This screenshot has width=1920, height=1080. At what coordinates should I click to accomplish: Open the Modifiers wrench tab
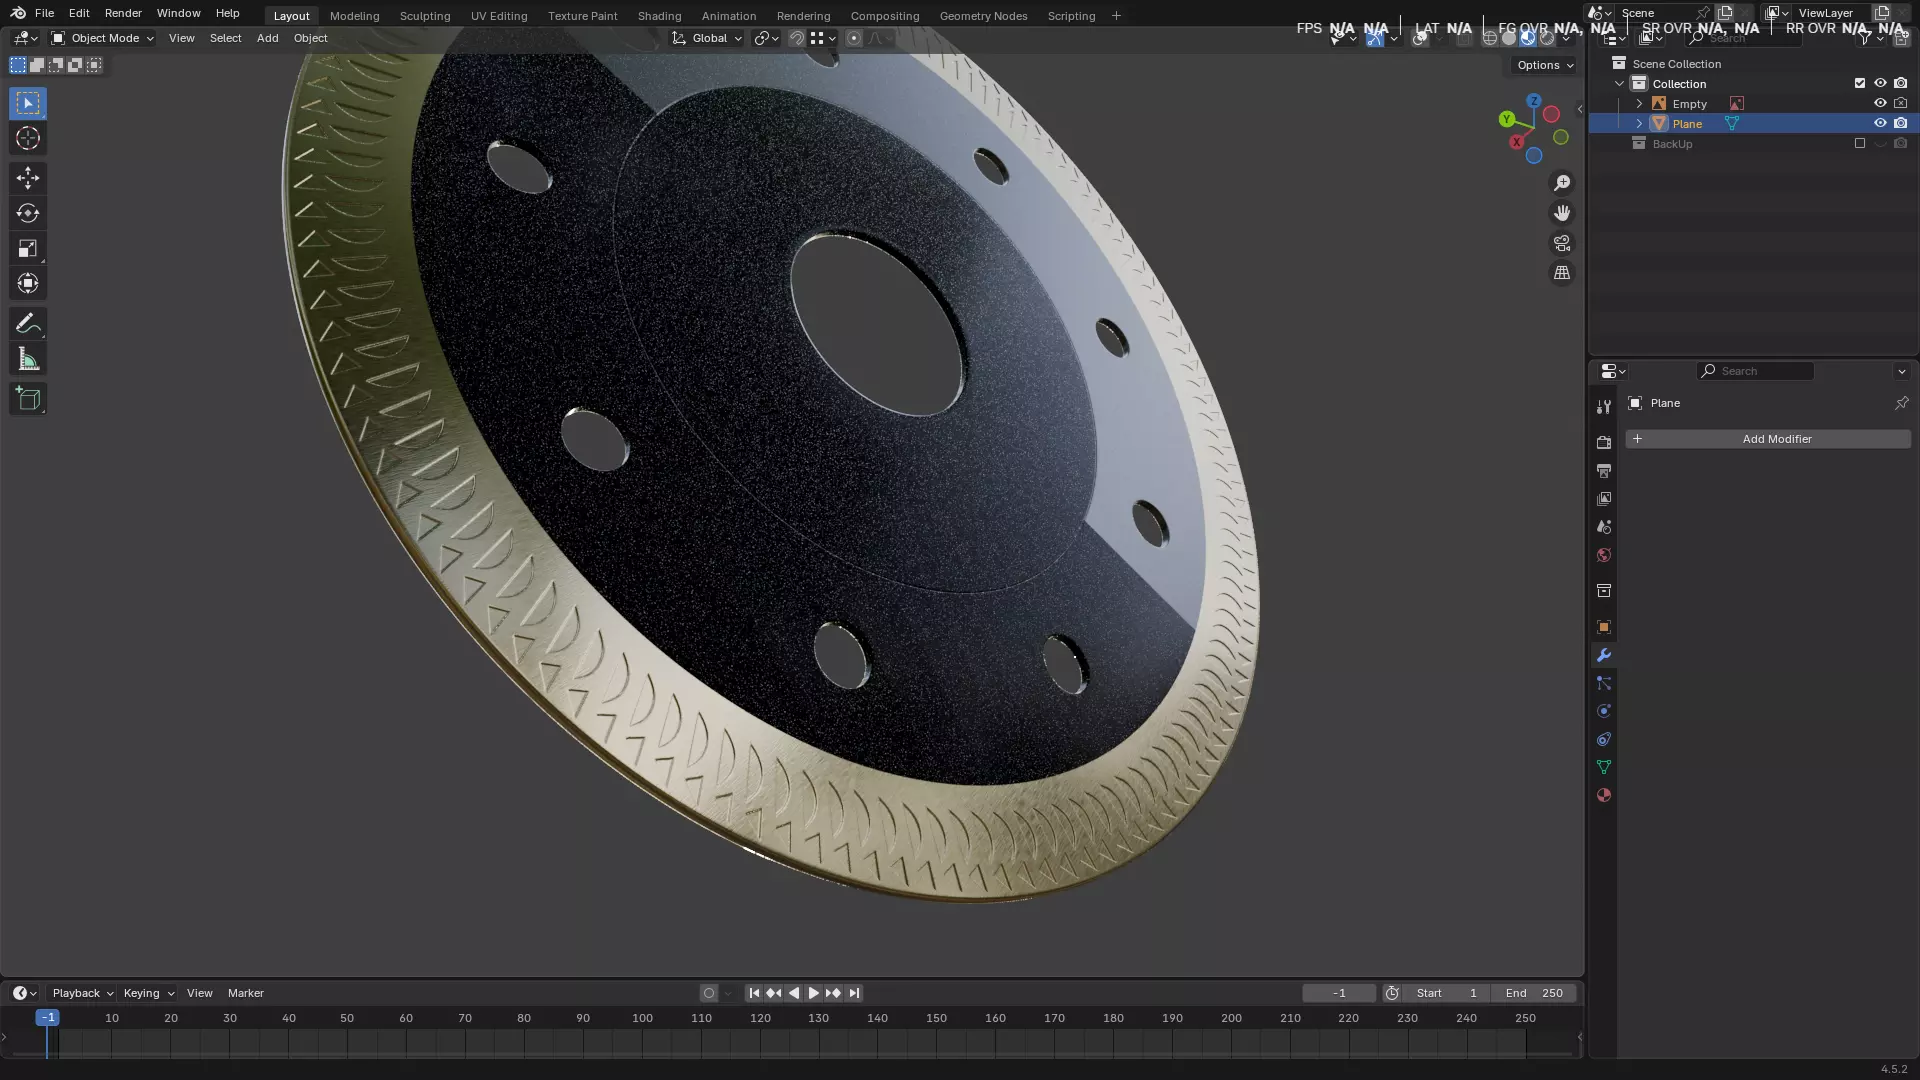coord(1604,655)
